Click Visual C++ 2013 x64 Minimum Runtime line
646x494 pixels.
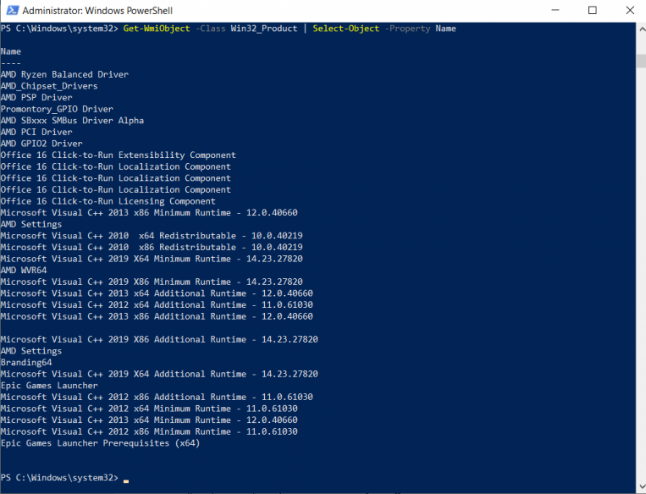[149, 420]
